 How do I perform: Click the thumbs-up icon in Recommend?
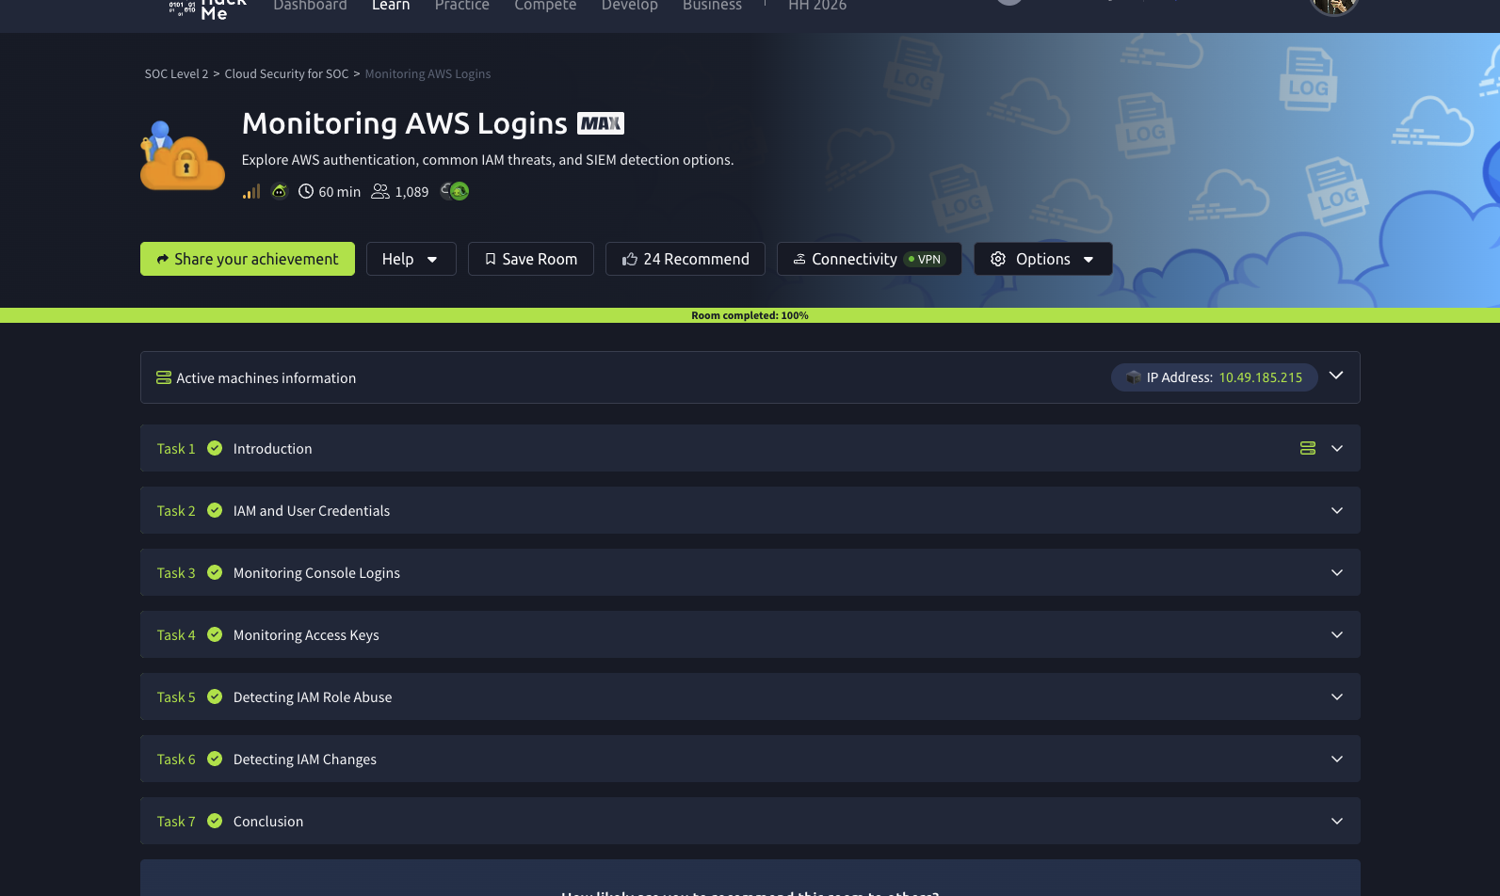(630, 259)
